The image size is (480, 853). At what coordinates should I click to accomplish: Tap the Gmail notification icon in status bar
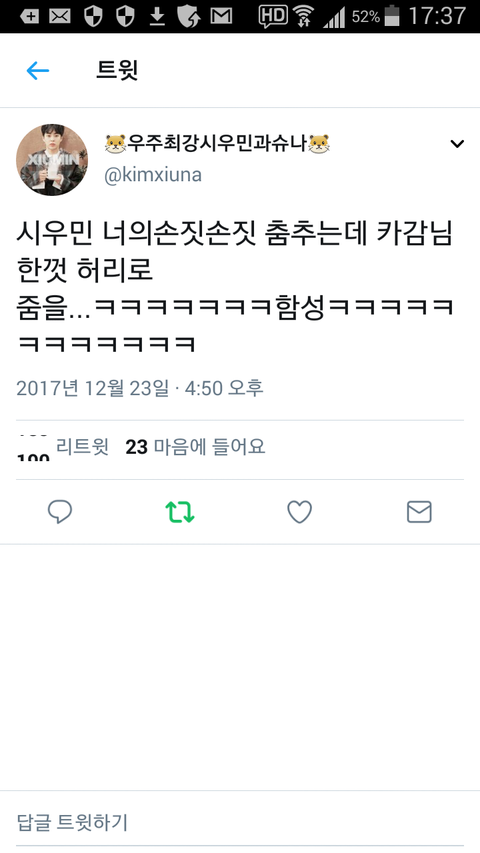click(x=221, y=16)
